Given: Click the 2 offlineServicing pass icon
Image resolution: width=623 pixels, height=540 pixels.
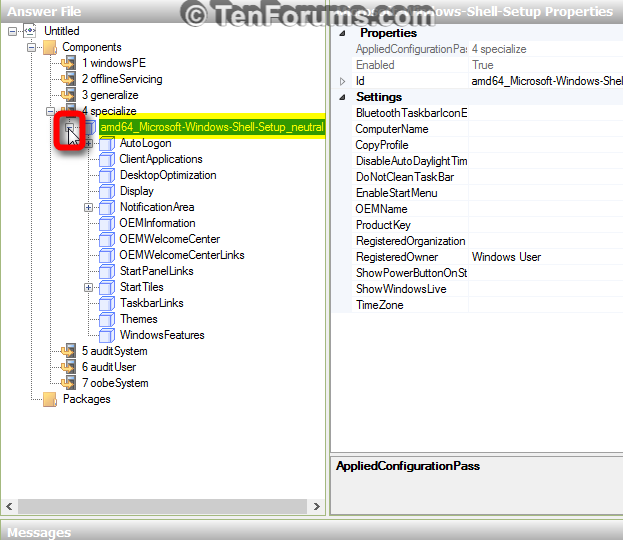Looking at the screenshot, I should pos(68,79).
